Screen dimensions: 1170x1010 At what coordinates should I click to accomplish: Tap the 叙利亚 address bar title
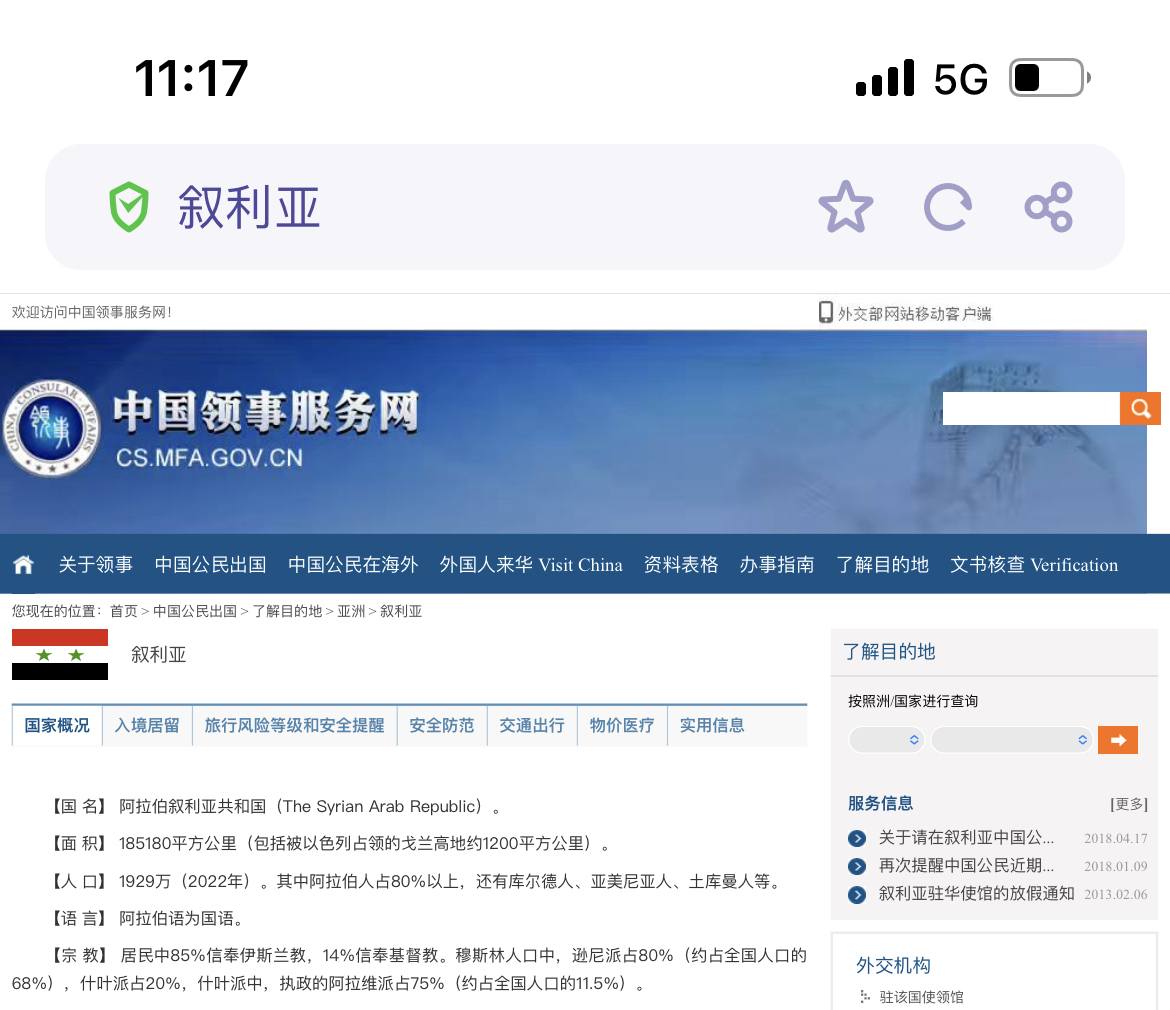click(249, 207)
